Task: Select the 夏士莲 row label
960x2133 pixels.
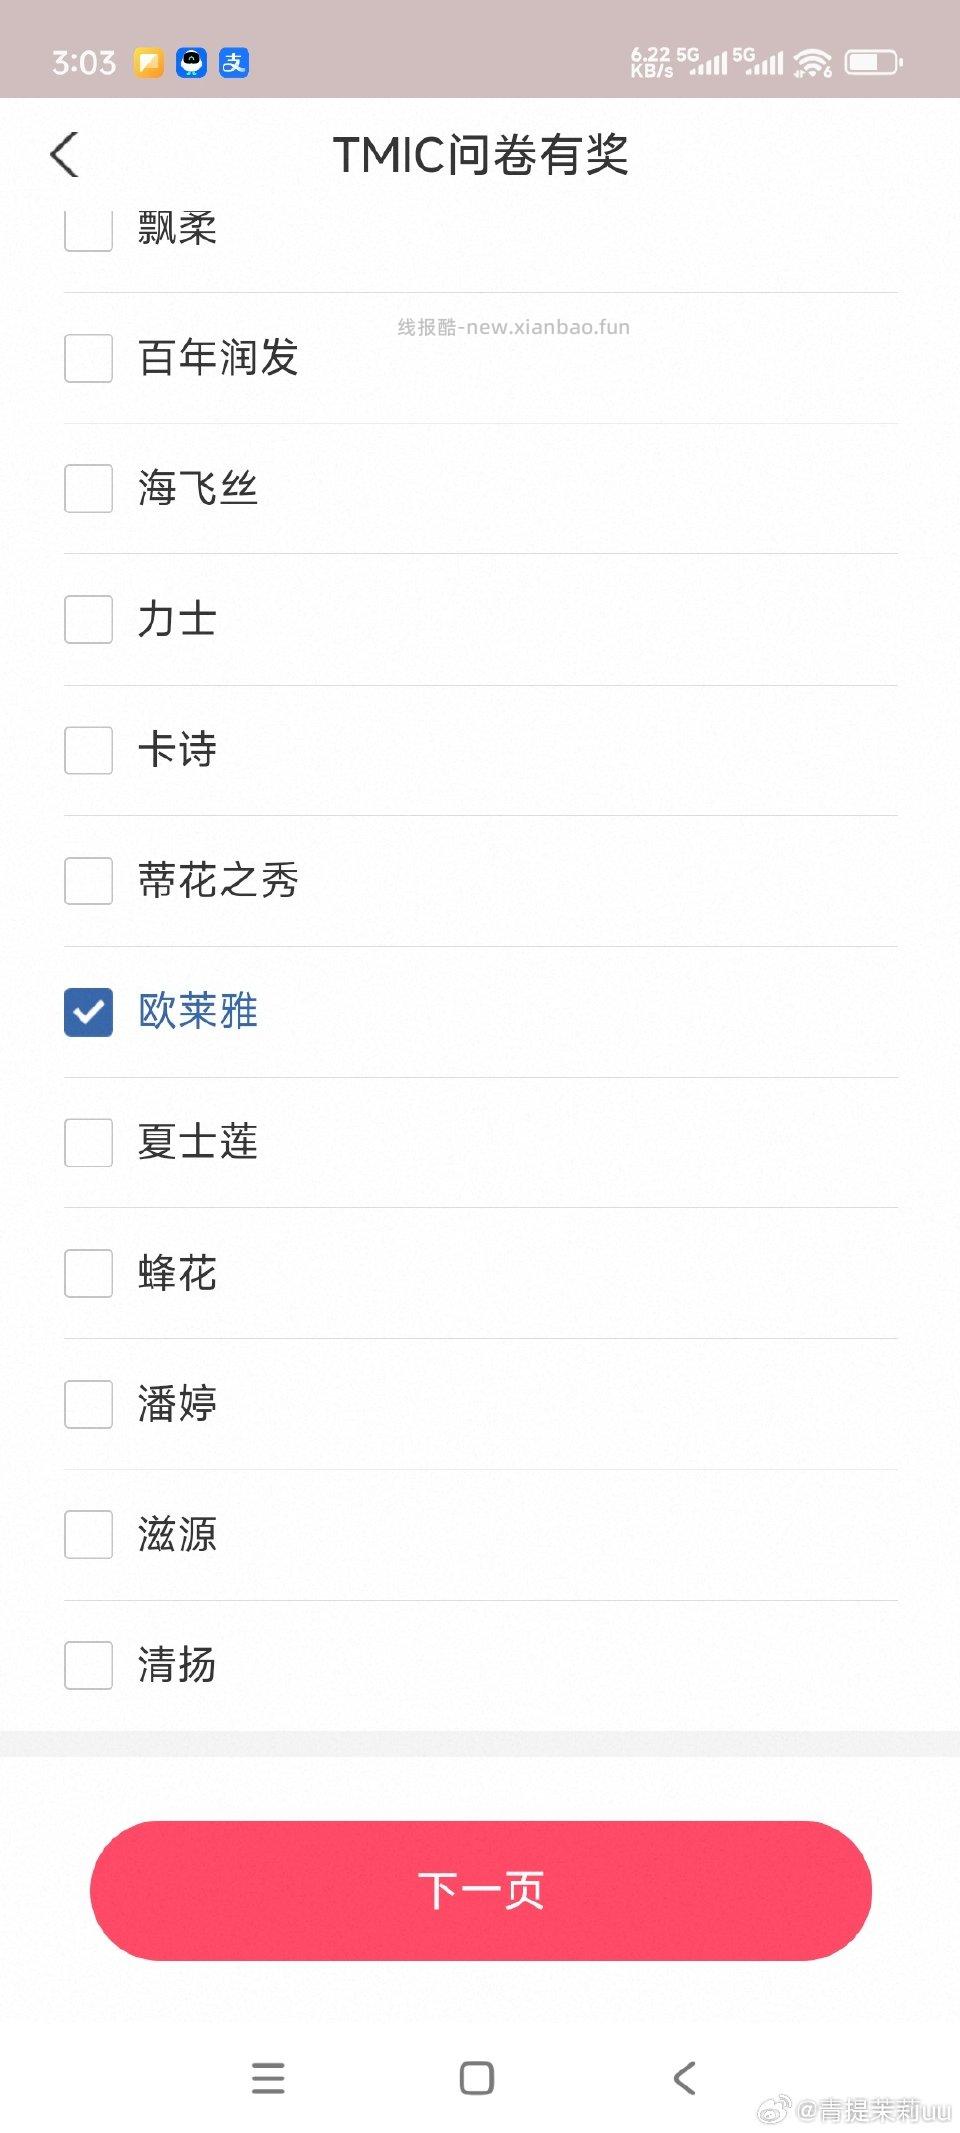Action: 197,1142
